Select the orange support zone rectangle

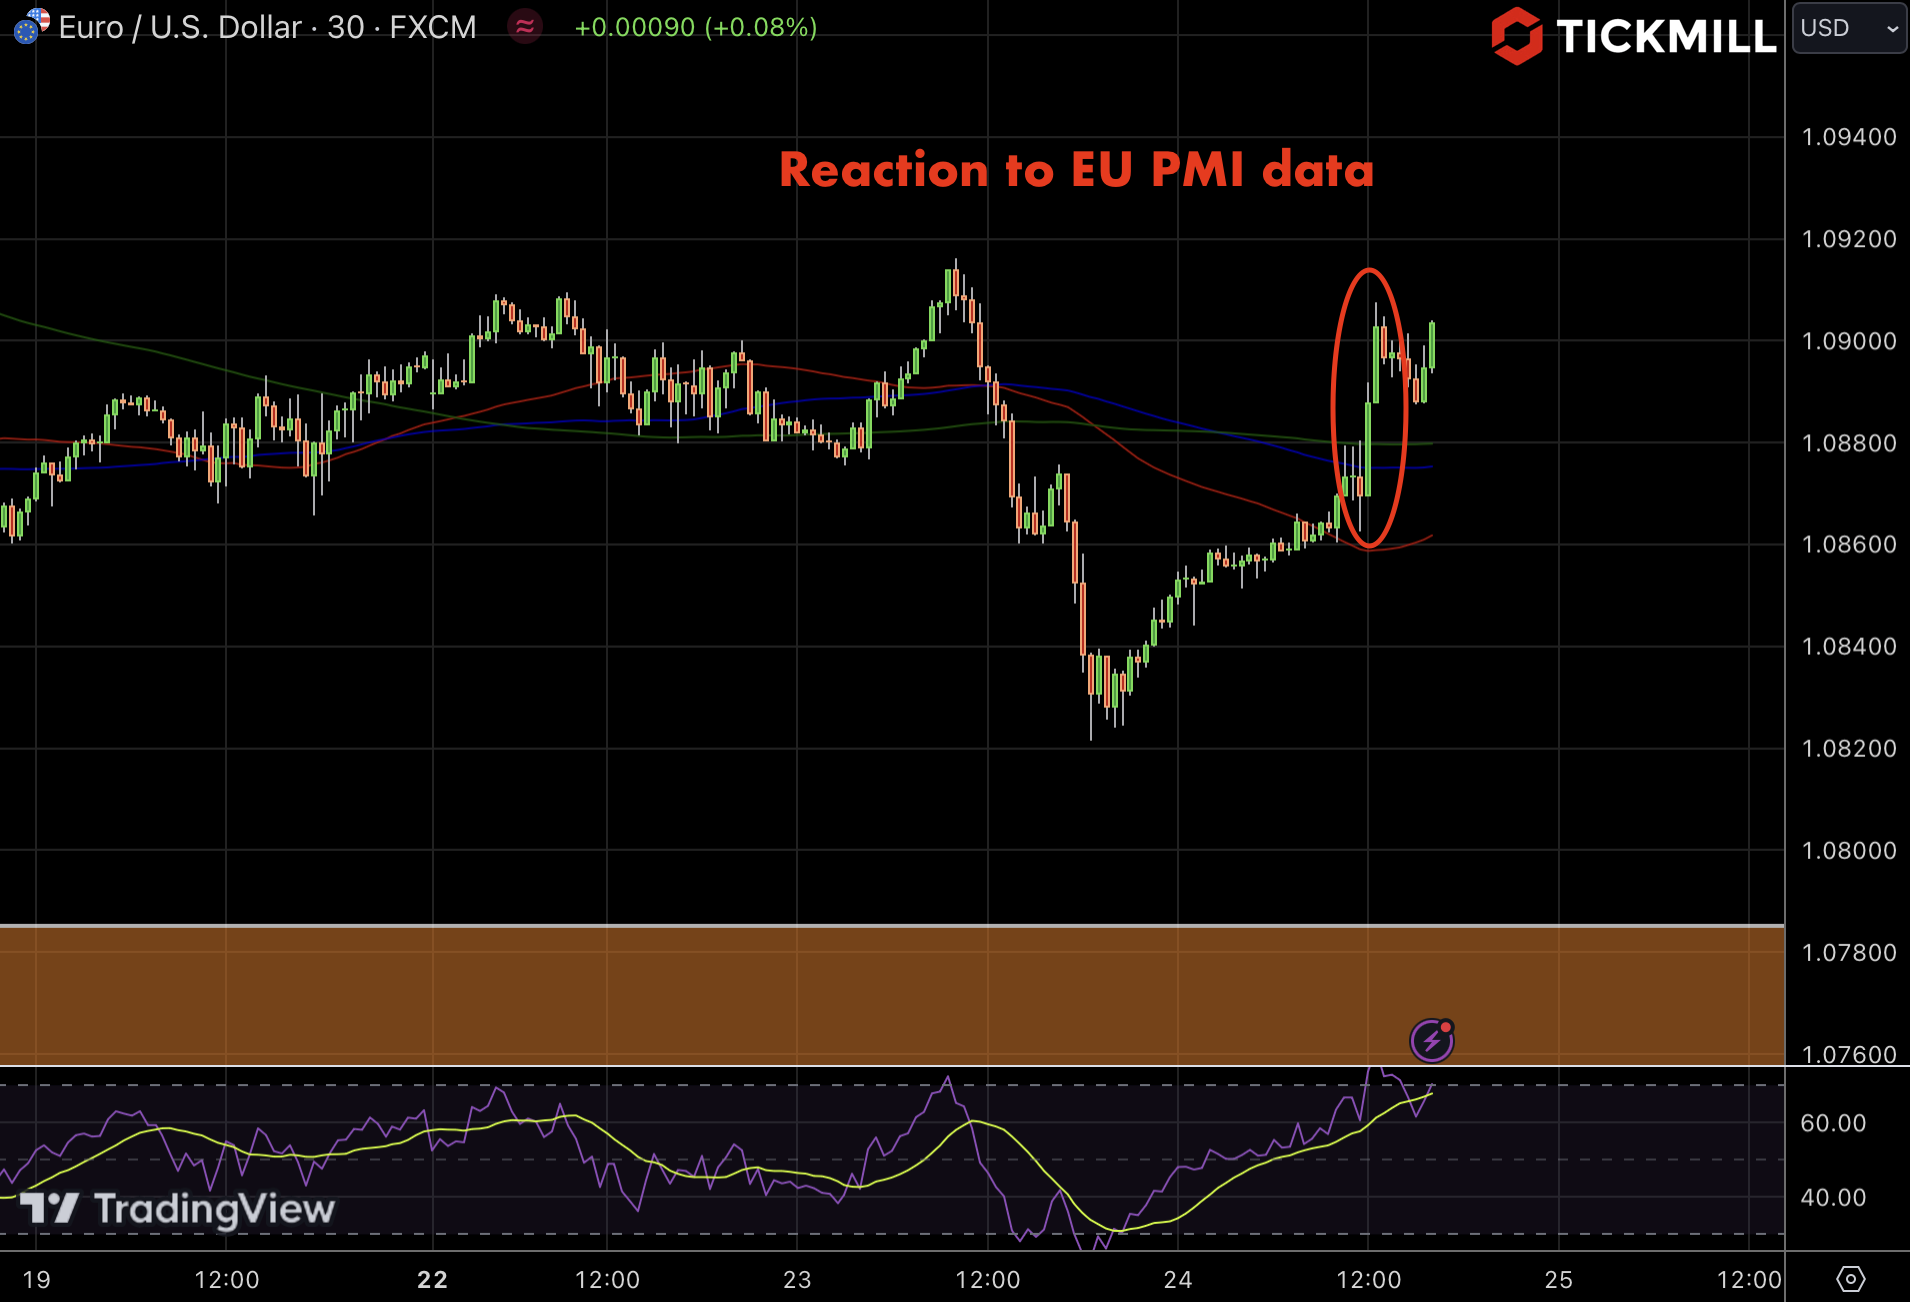pos(892,995)
